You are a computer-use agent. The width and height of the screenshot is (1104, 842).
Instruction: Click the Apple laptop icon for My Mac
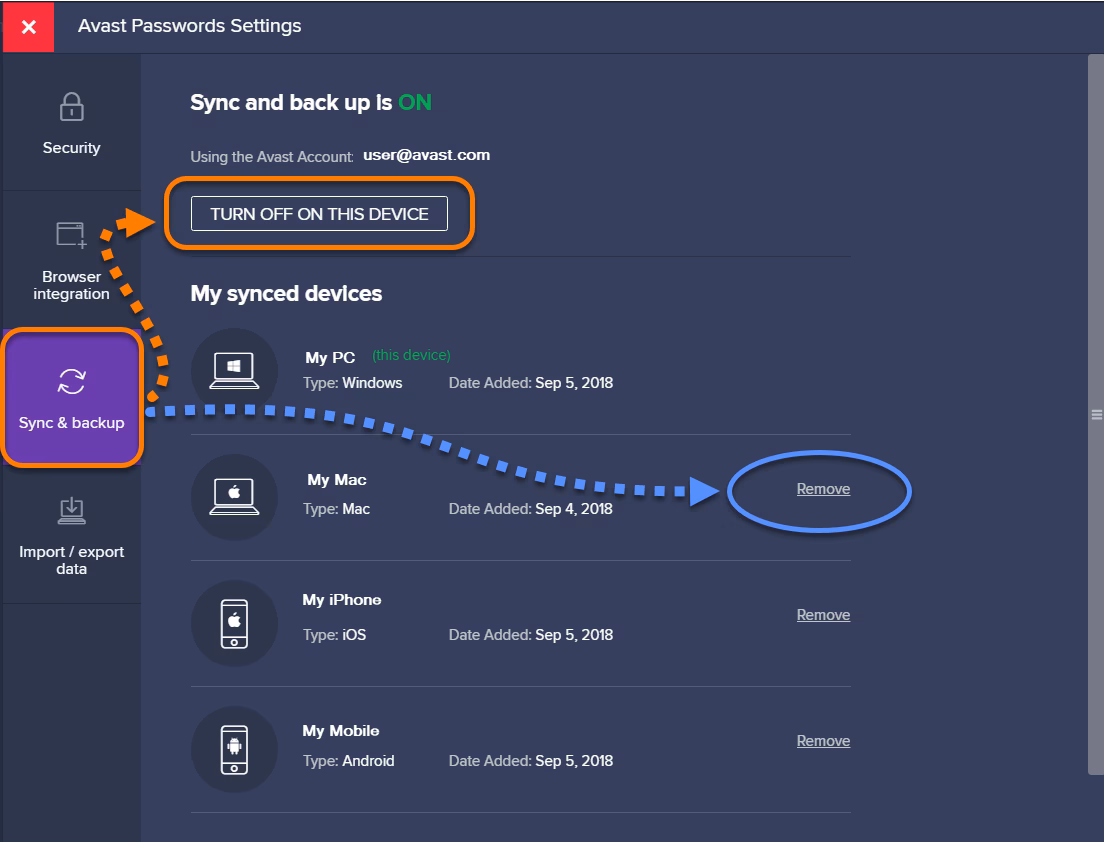click(234, 497)
